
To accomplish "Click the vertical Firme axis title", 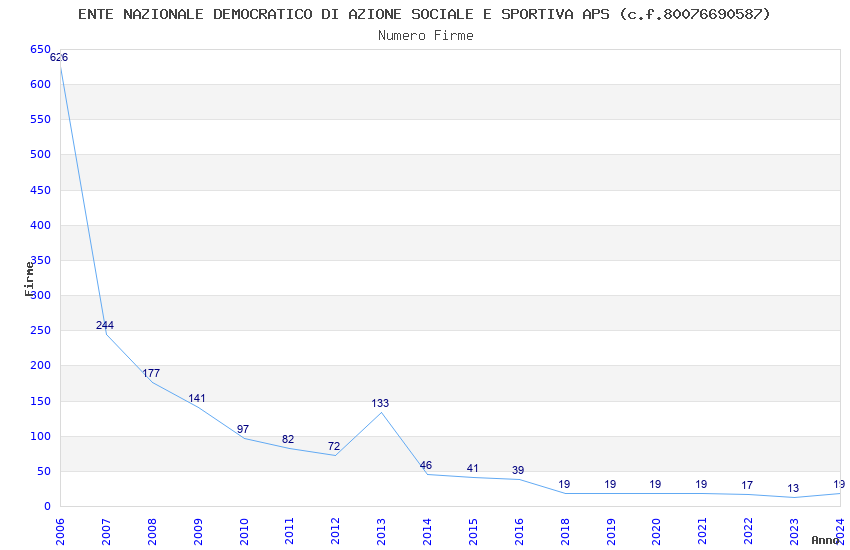I will [x=29, y=278].
